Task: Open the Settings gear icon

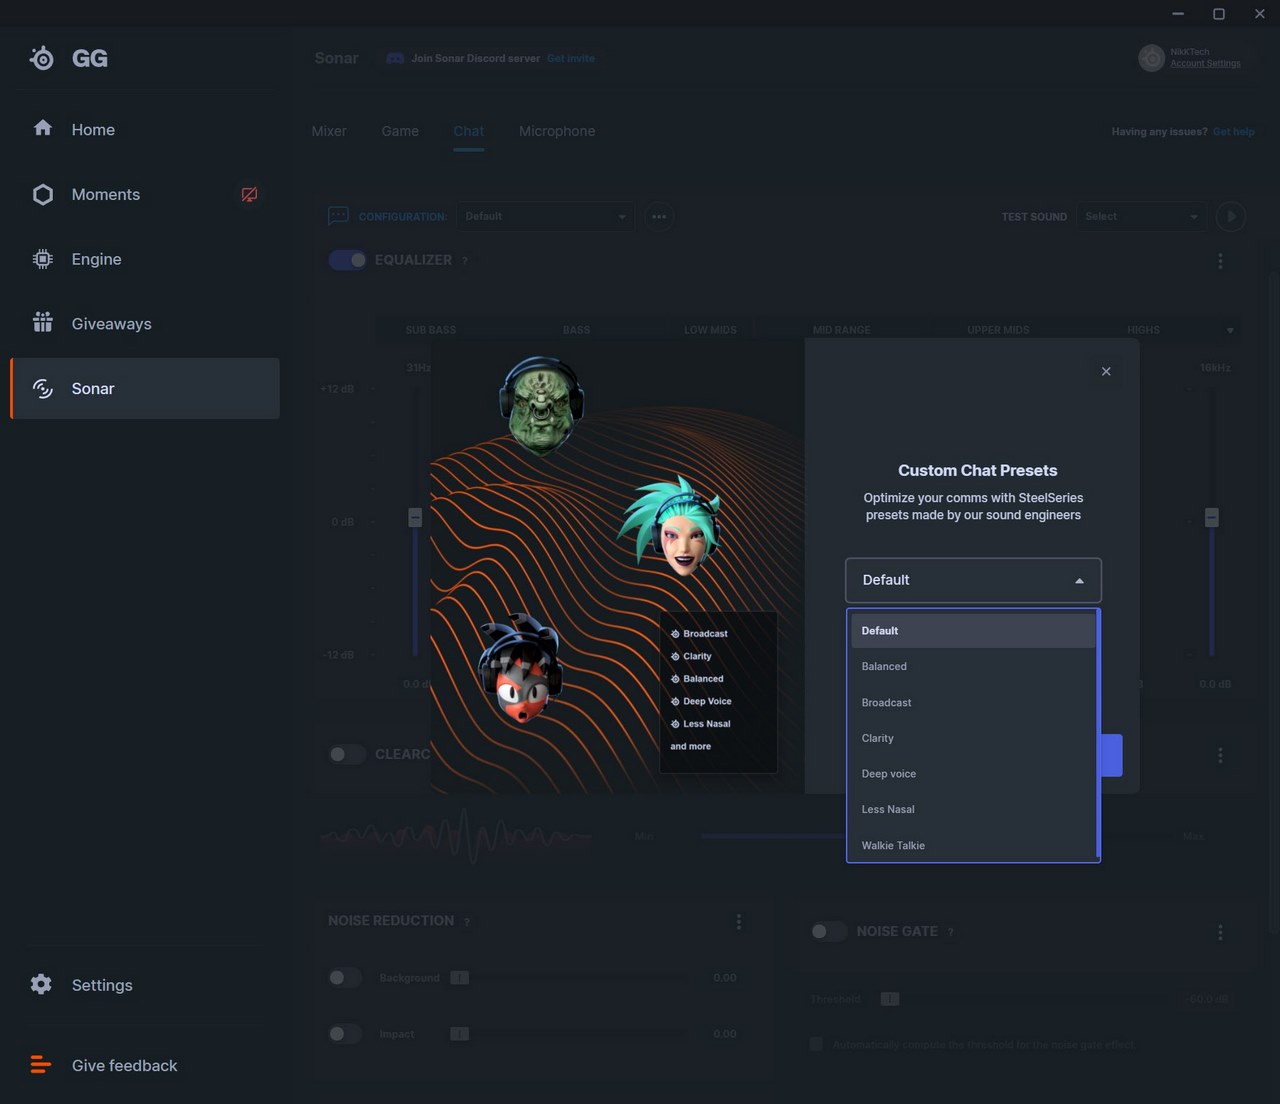Action: (41, 984)
